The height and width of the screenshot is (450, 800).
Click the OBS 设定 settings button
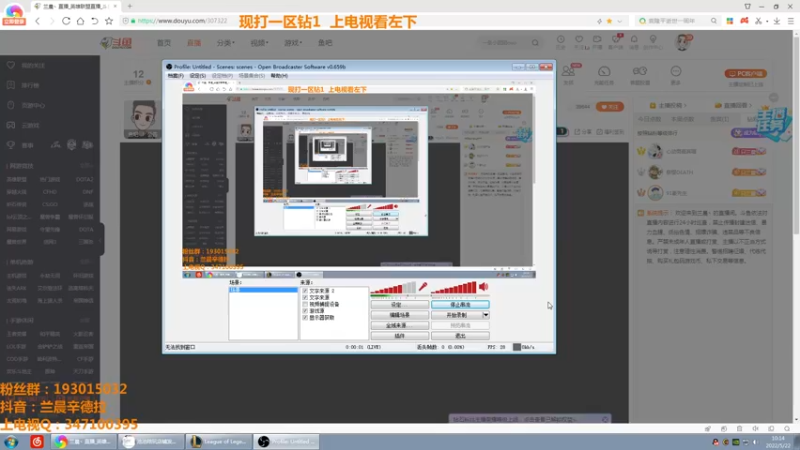[399, 305]
